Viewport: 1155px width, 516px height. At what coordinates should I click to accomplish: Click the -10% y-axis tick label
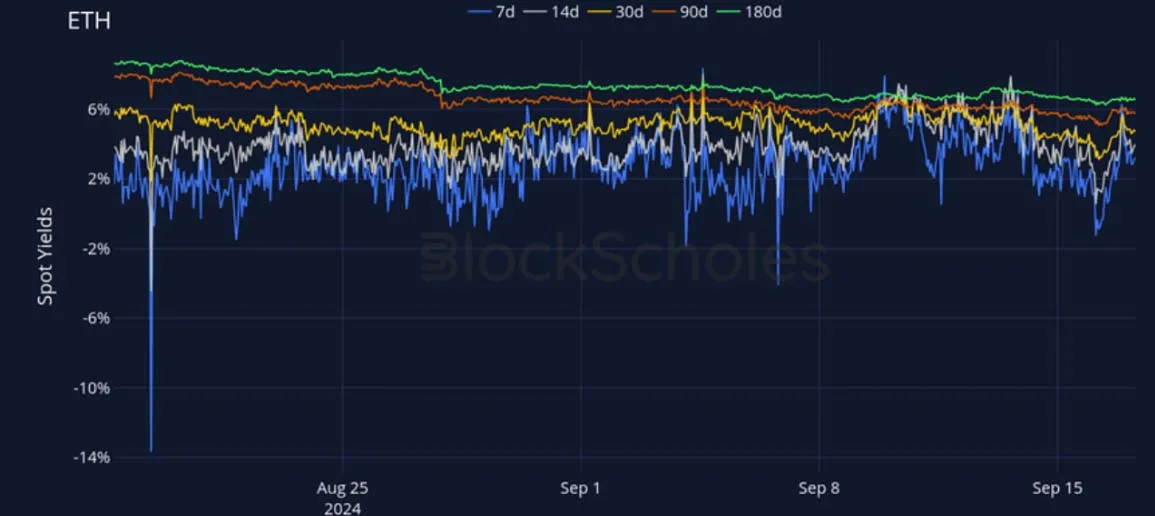pos(92,388)
